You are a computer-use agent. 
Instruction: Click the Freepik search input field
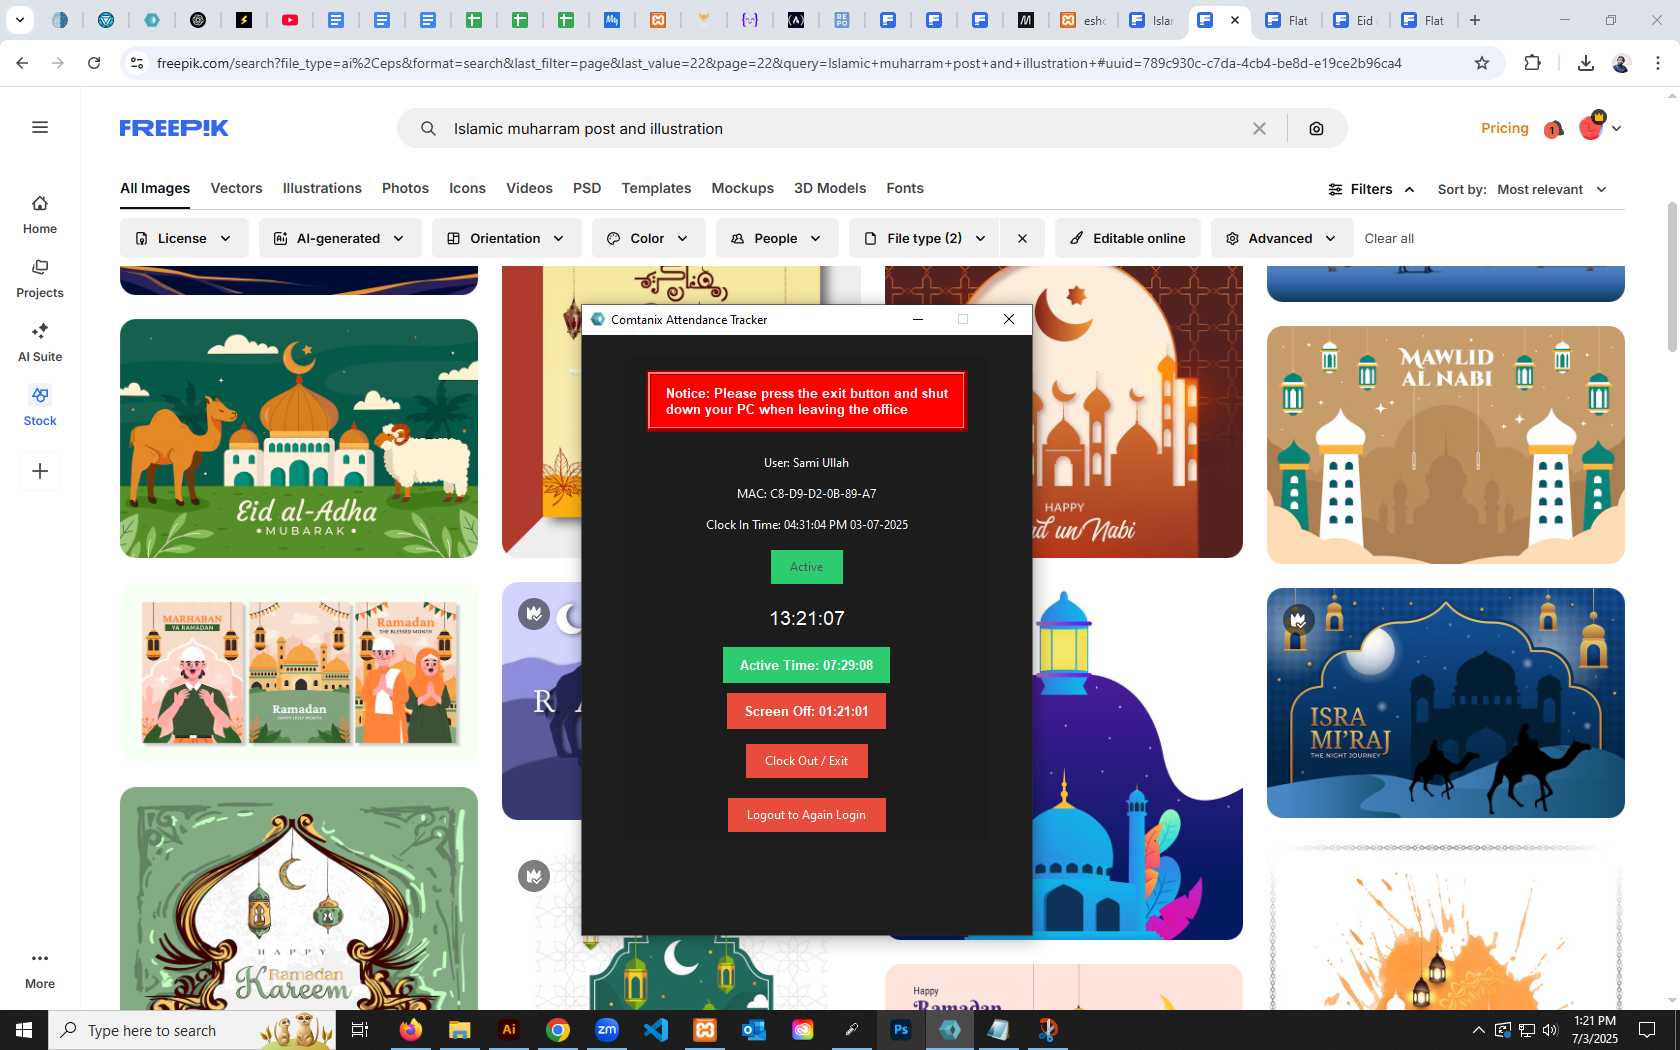[840, 128]
